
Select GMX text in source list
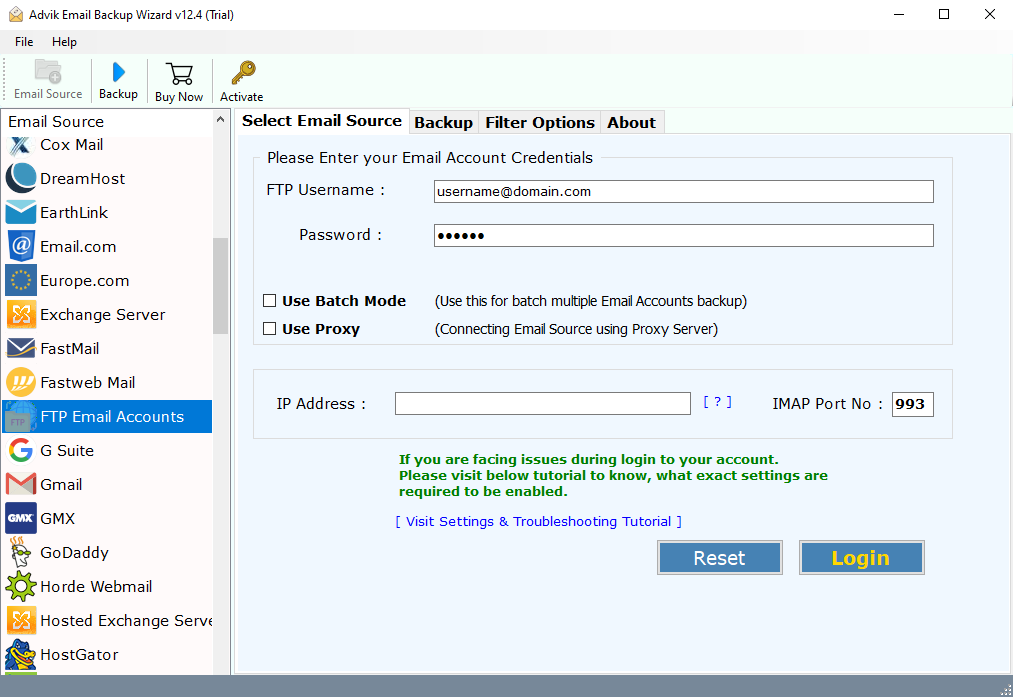click(57, 519)
